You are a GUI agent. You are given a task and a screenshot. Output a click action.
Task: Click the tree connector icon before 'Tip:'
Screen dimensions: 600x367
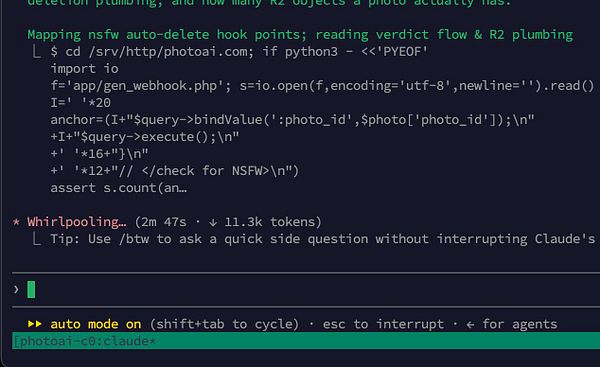tap(36, 239)
